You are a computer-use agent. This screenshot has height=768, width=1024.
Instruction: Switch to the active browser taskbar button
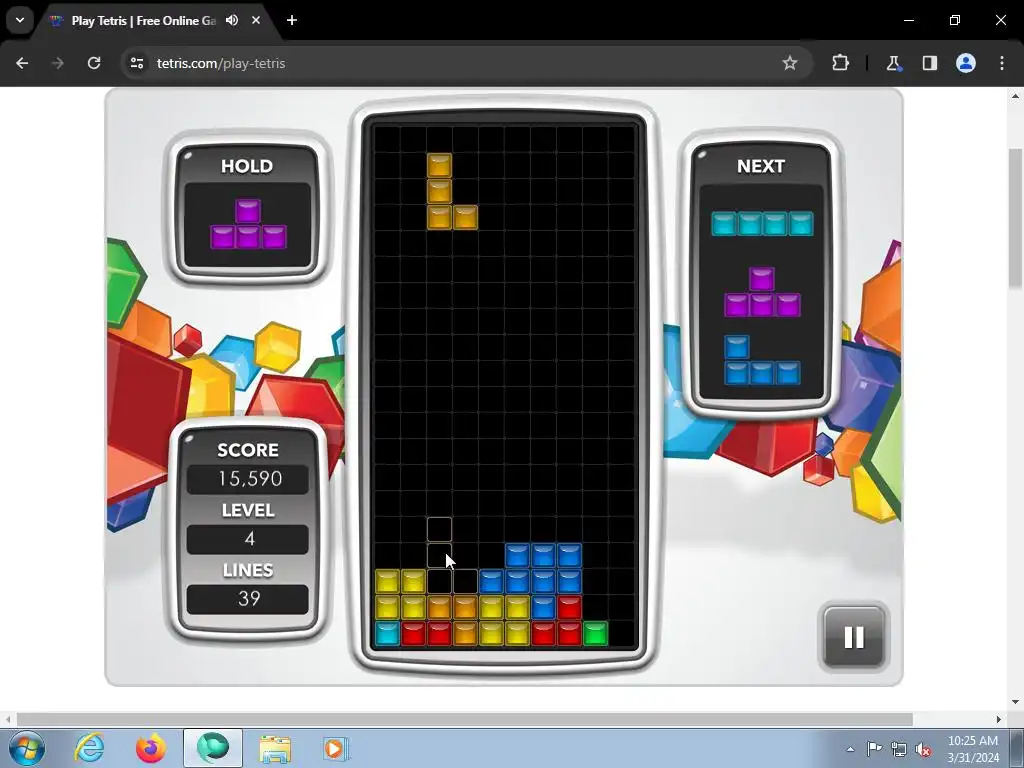pyautogui.click(x=213, y=748)
